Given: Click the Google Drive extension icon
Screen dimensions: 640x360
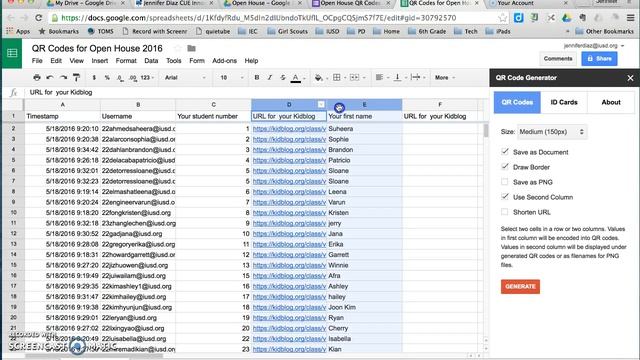Looking at the screenshot, I should coord(567,18).
